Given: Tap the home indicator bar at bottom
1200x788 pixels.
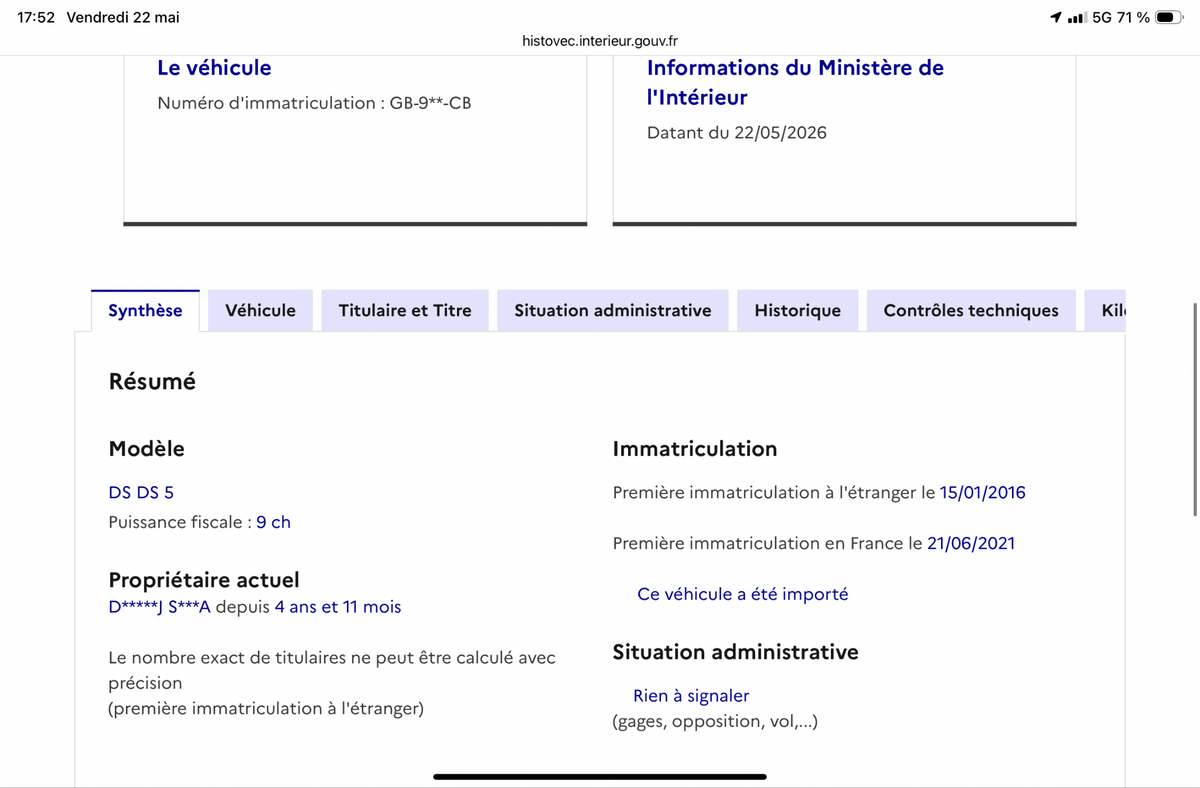Looking at the screenshot, I should pyautogui.click(x=600, y=776).
